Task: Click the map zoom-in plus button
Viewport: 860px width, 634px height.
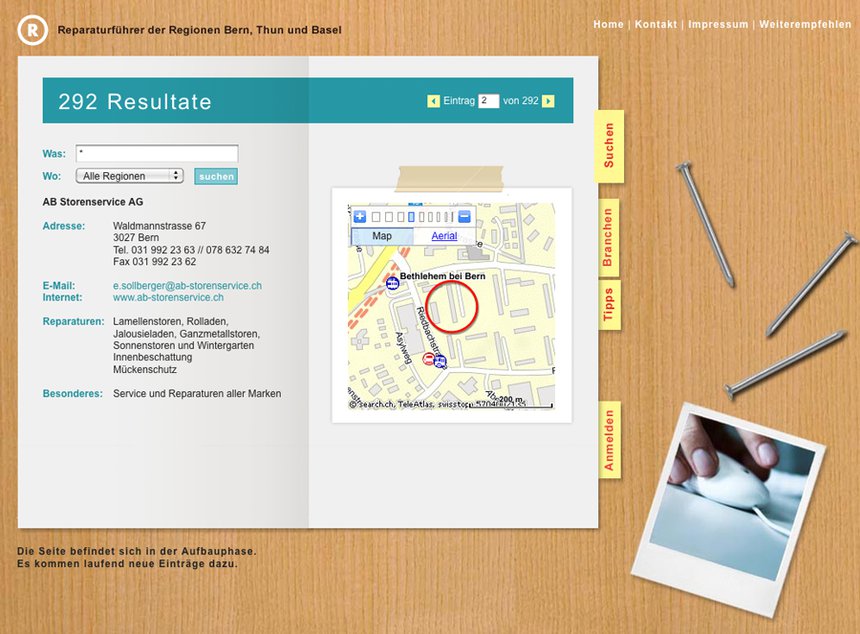Action: point(360,216)
